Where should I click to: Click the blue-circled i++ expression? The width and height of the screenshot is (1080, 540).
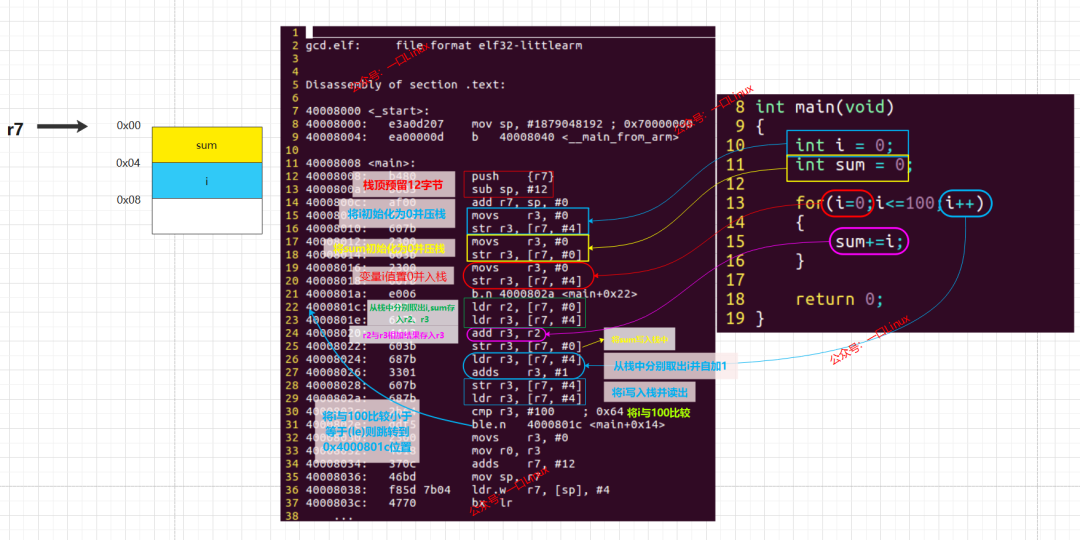tap(965, 204)
